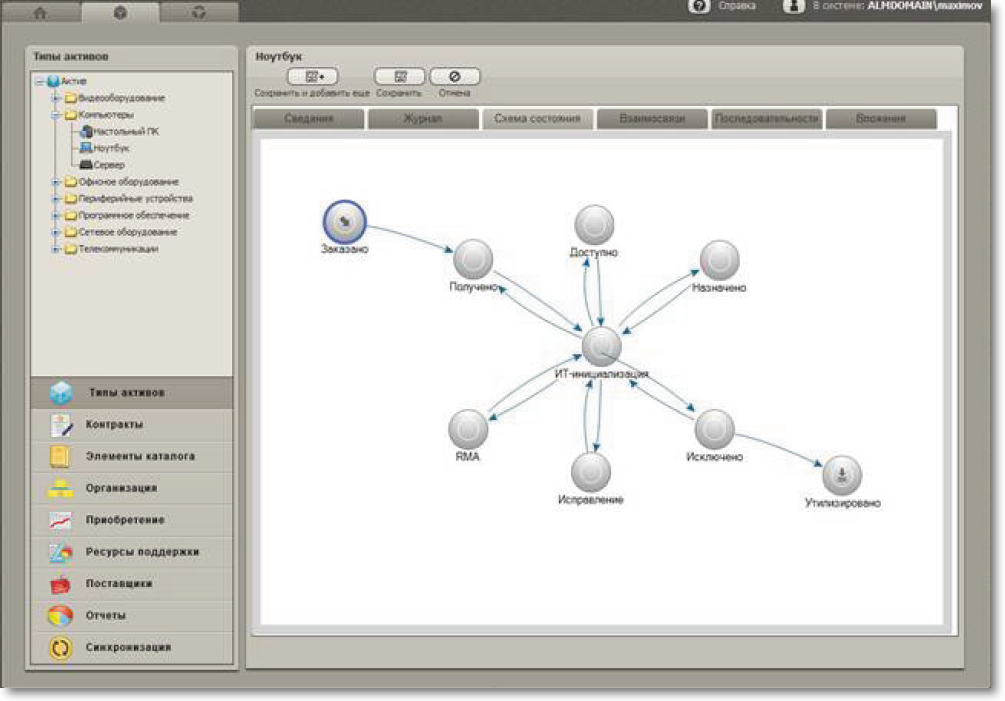Collapse the Компьютеры folder
Viewport: 1005px width, 701px height.
pyautogui.click(x=56, y=115)
